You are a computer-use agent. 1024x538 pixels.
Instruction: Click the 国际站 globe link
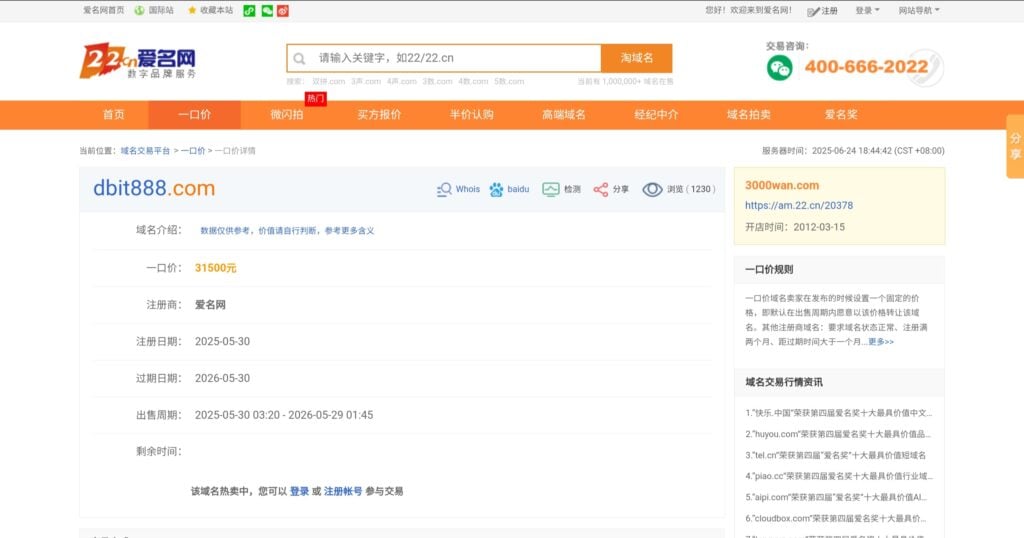click(x=154, y=10)
